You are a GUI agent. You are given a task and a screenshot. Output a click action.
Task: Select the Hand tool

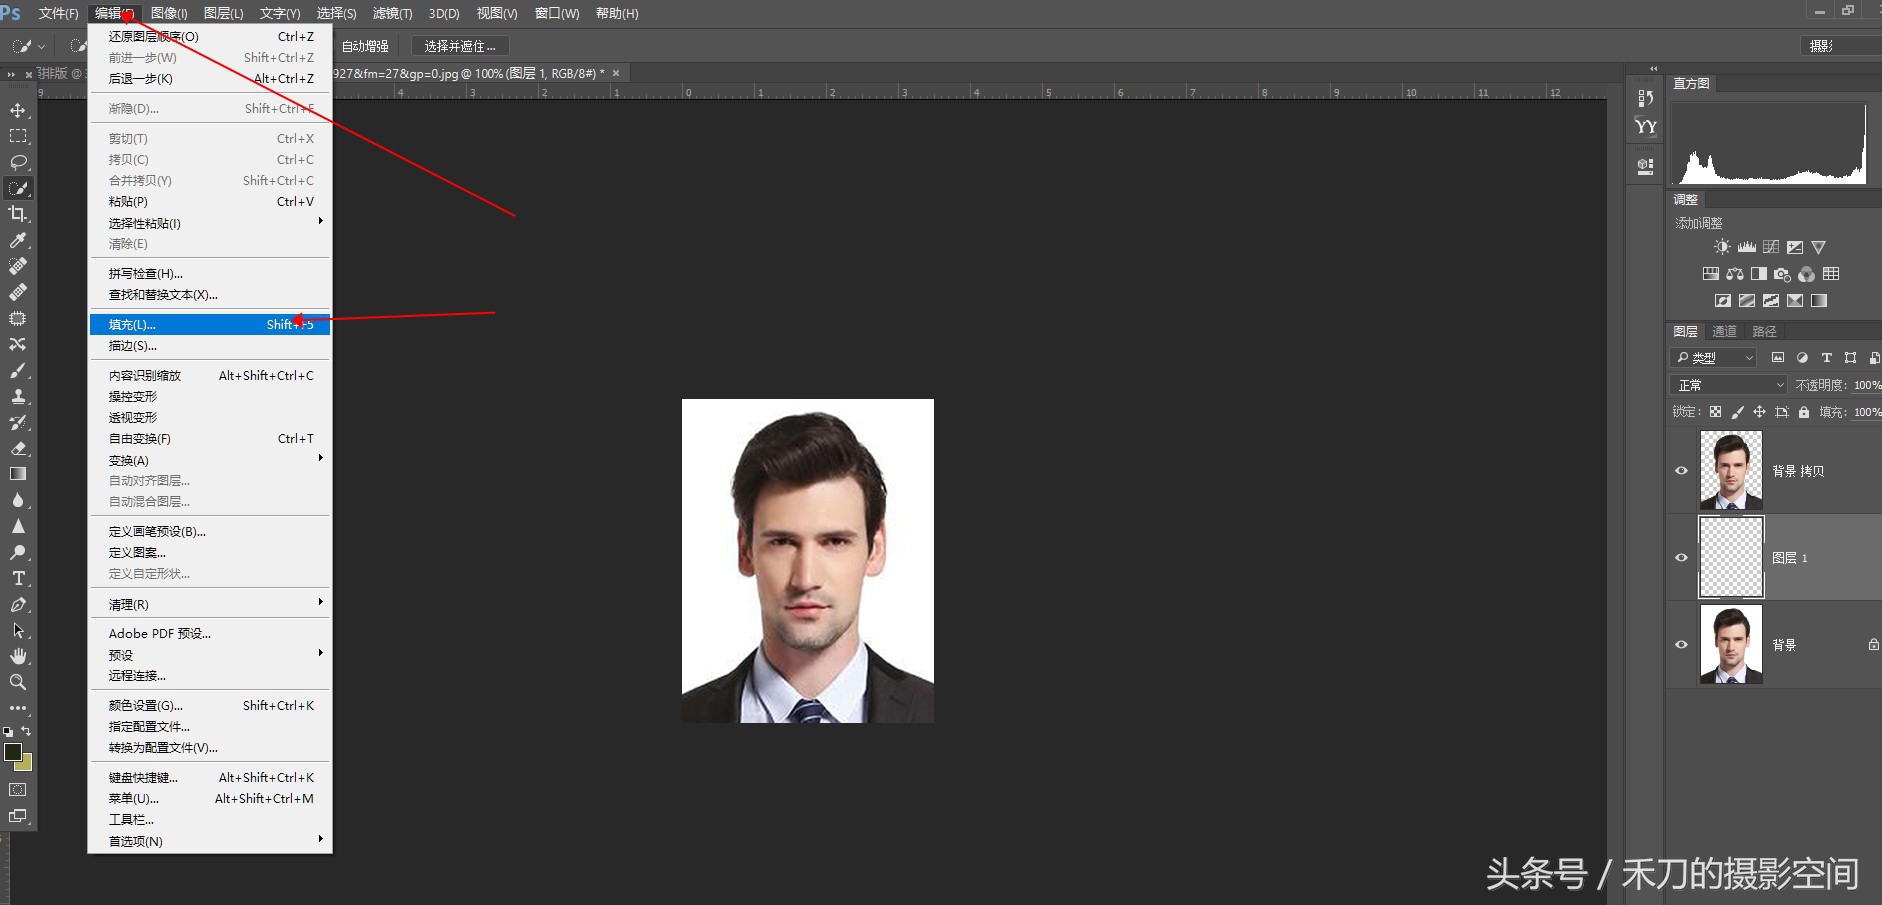(x=18, y=656)
